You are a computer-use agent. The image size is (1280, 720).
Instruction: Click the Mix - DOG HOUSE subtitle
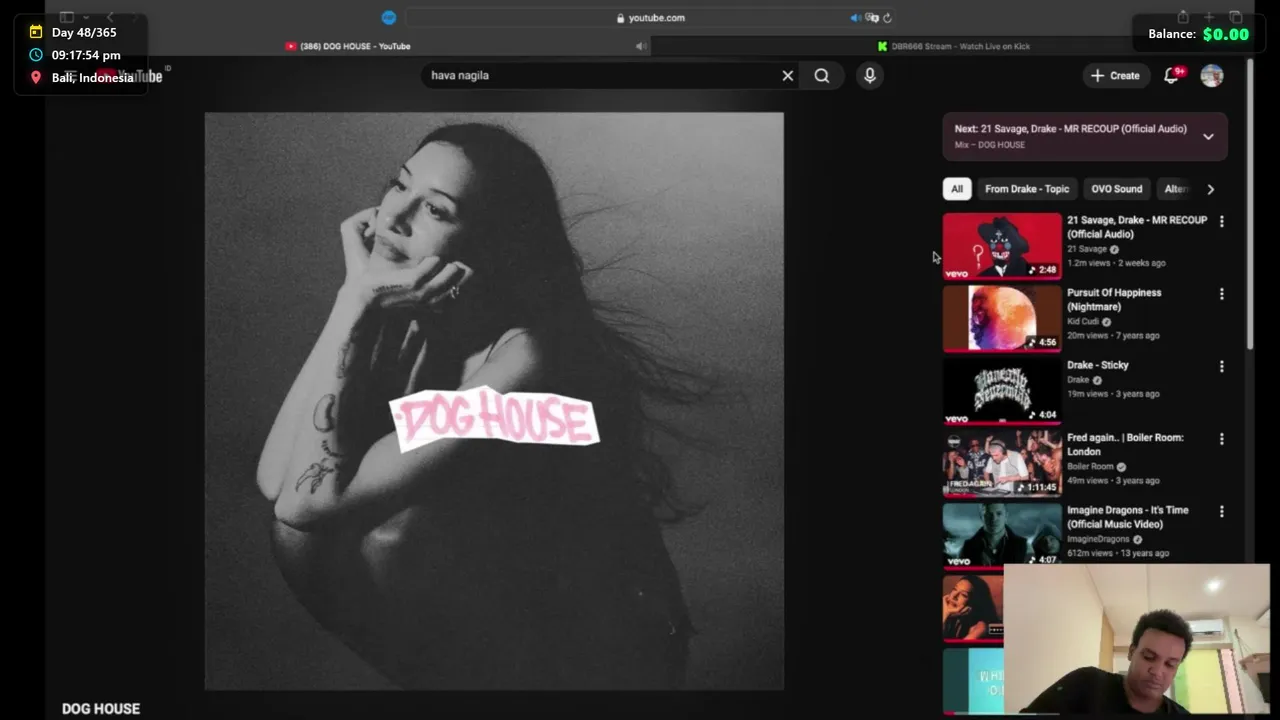click(990, 145)
